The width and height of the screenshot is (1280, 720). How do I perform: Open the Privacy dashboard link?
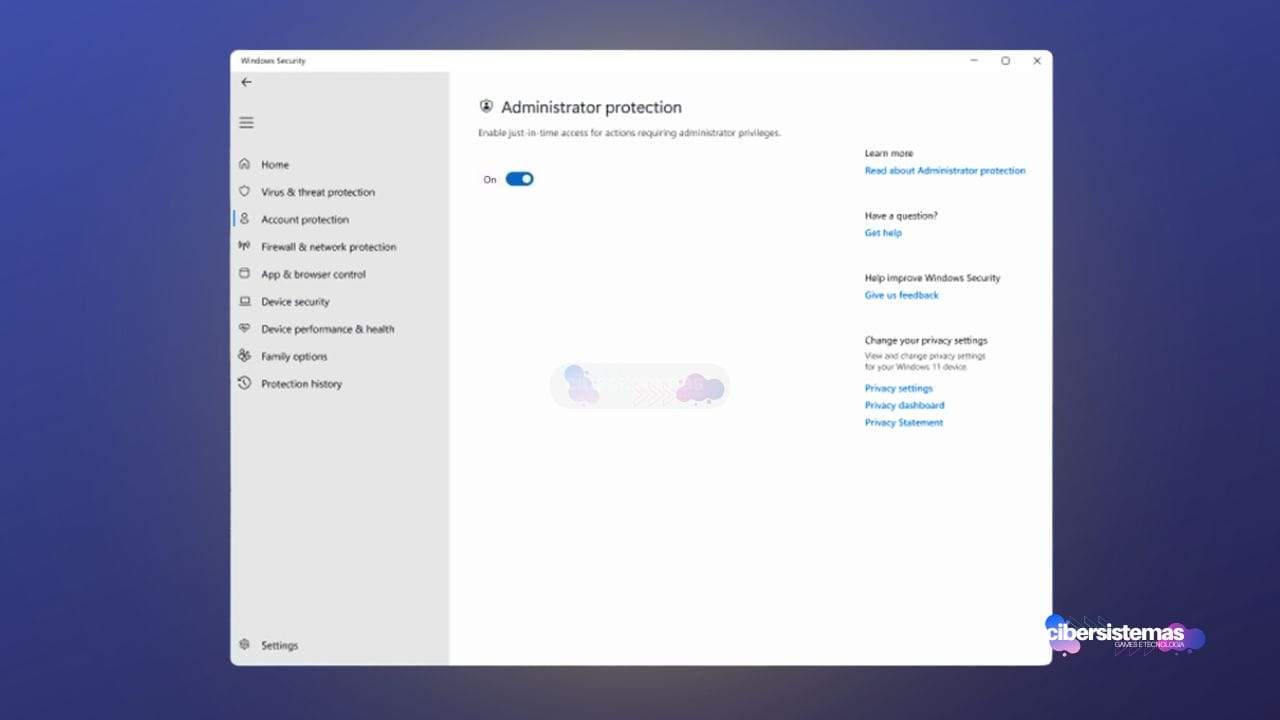click(x=904, y=405)
